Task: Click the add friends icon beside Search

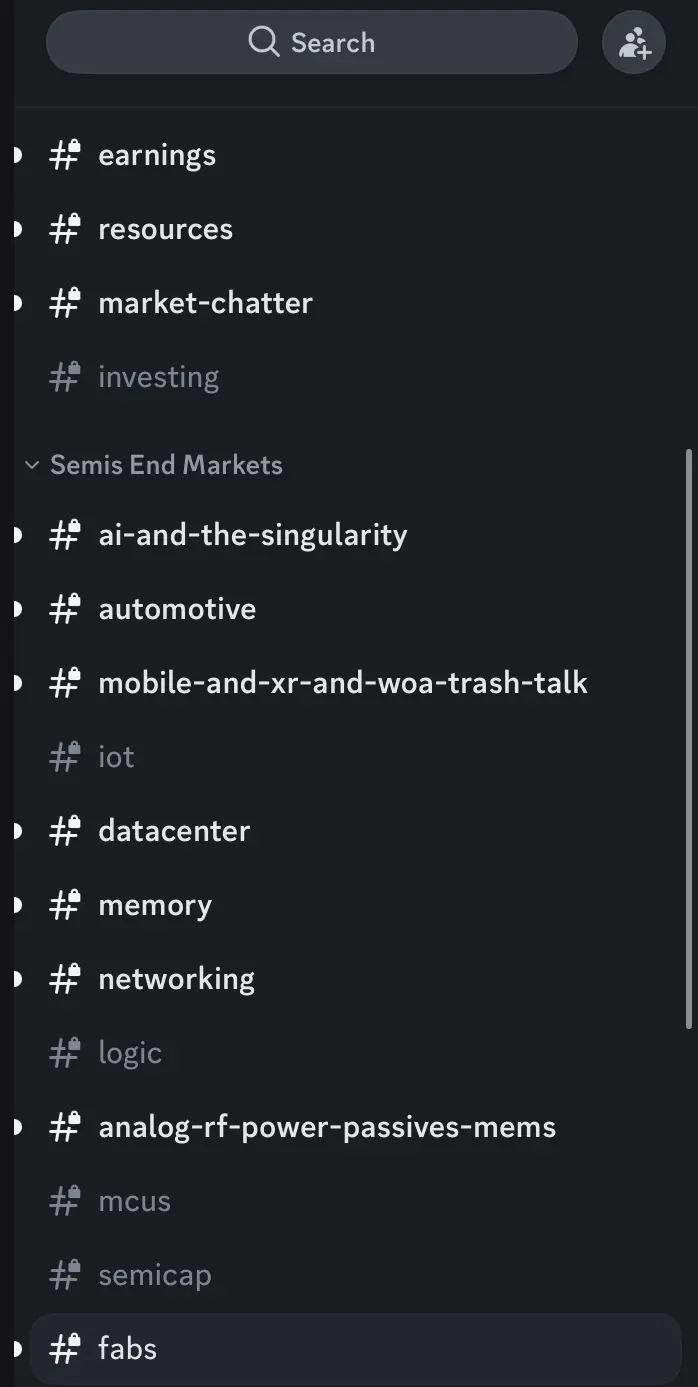Action: 634,43
